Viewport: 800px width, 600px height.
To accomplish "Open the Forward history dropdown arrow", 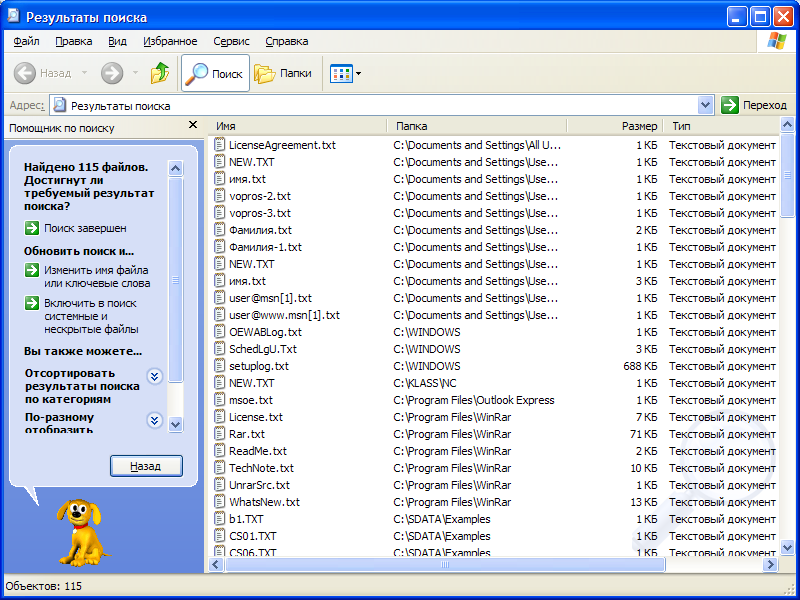I will coord(135,73).
